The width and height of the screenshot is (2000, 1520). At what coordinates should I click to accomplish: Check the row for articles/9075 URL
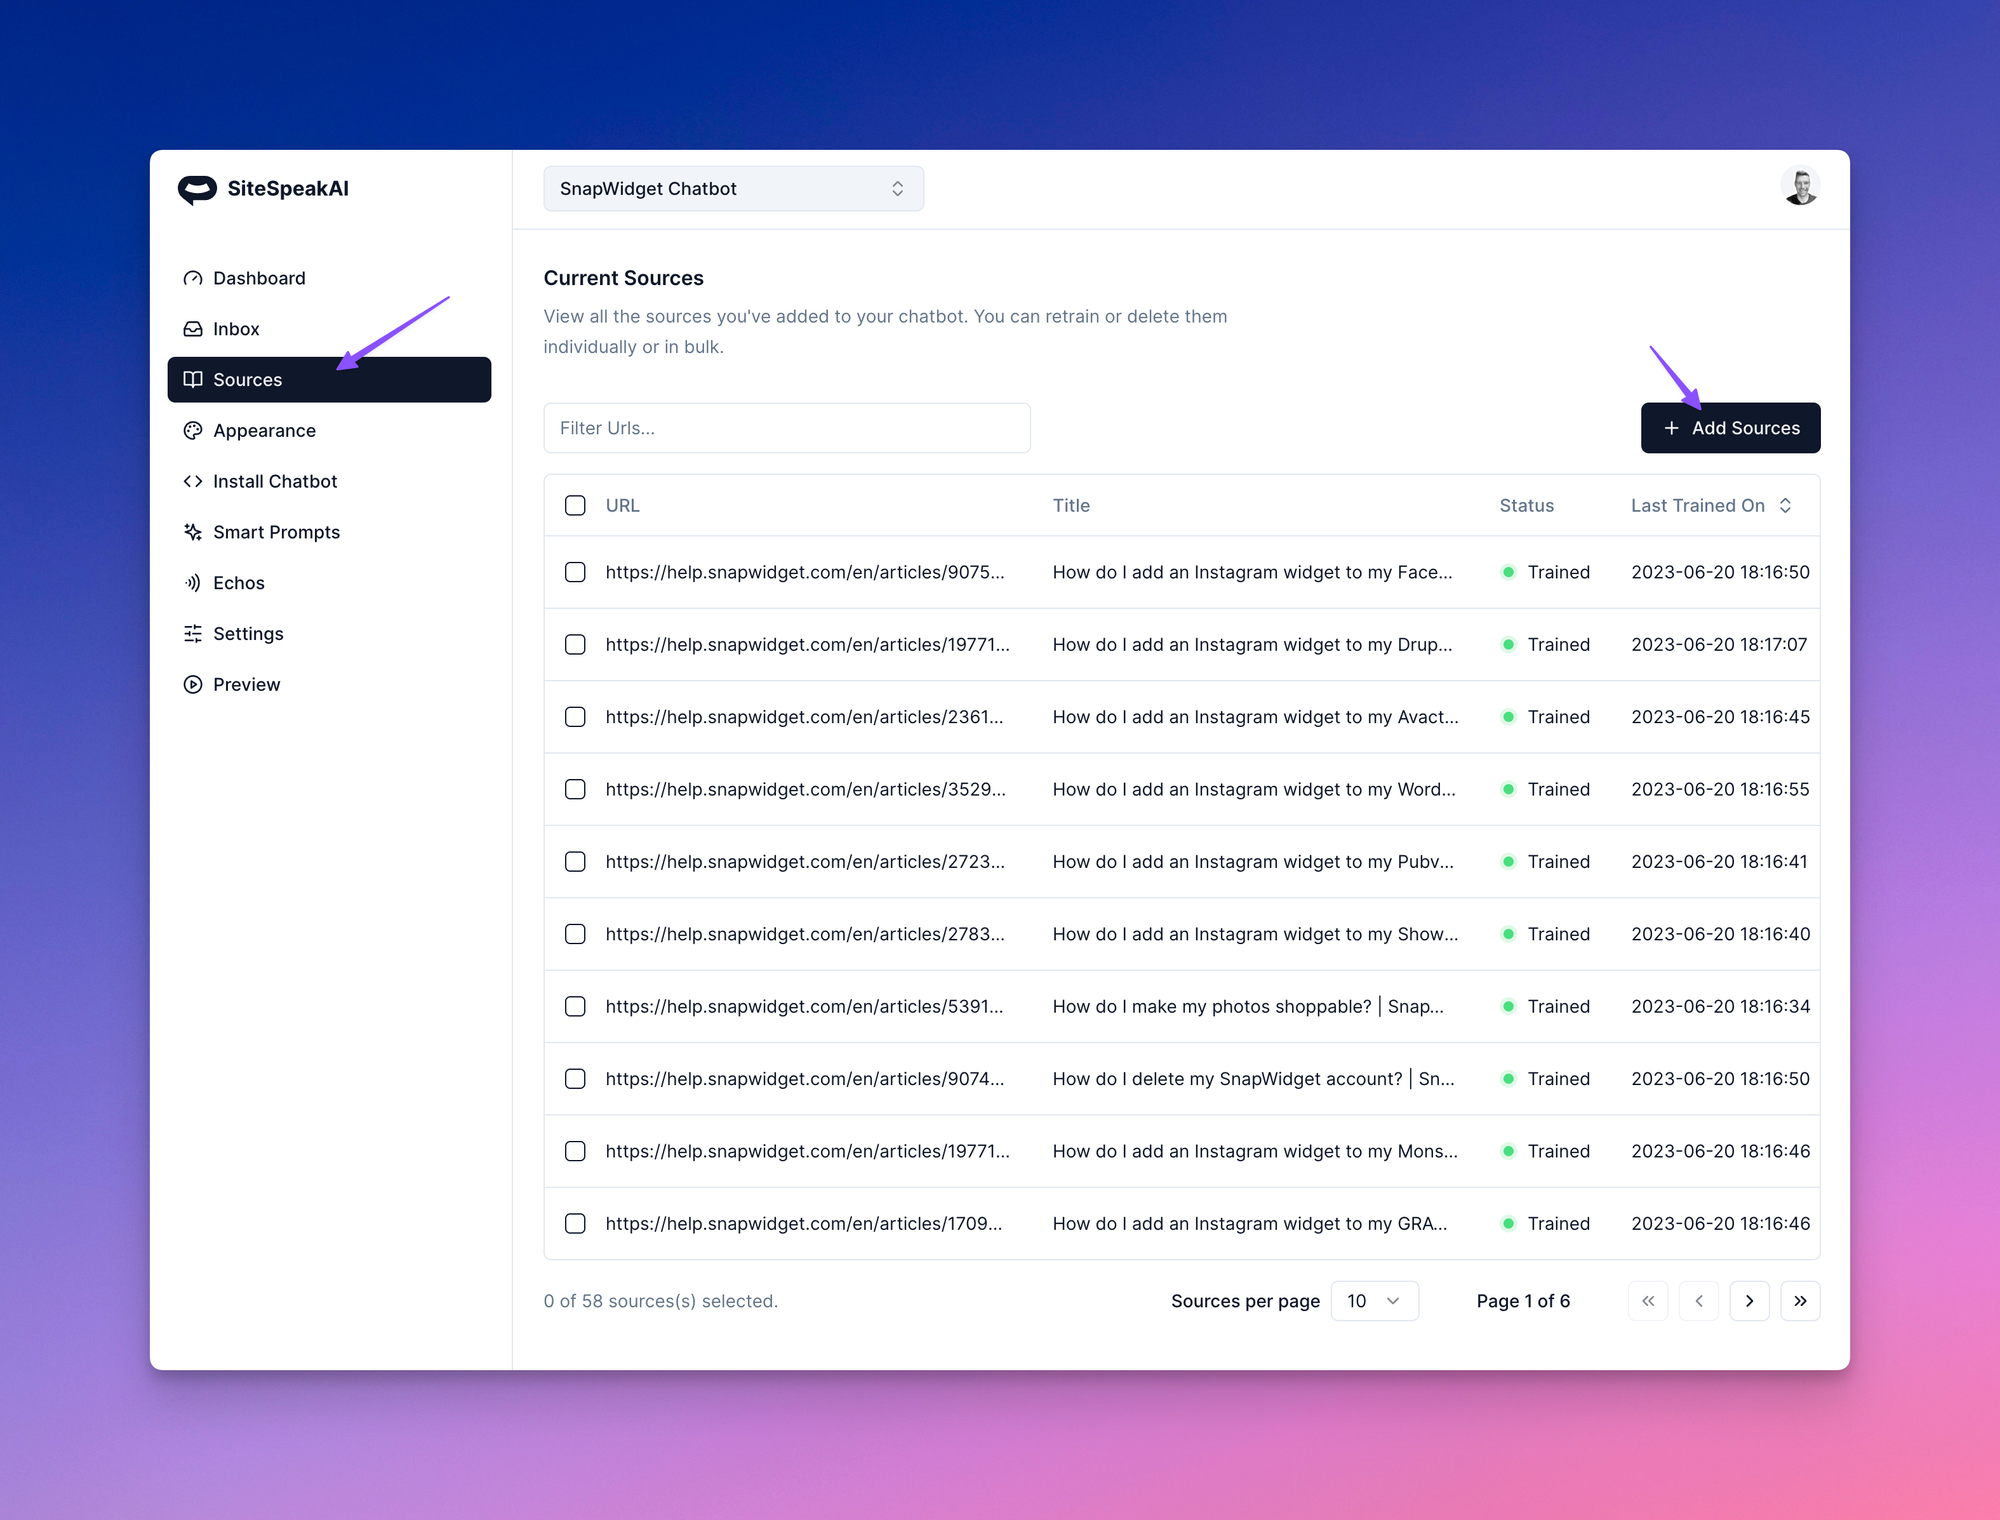click(x=575, y=572)
